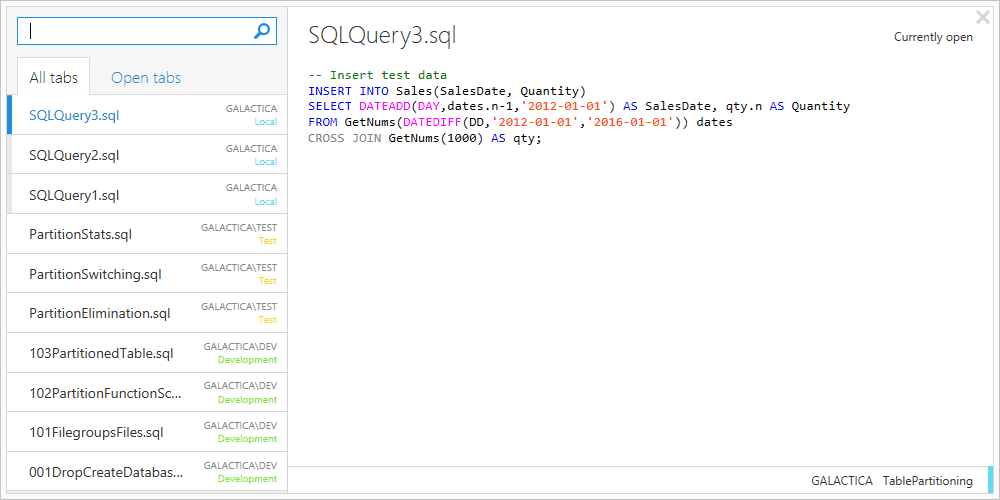Click the TablePartitioning database label
The image size is (1000, 500).
[x=927, y=481]
